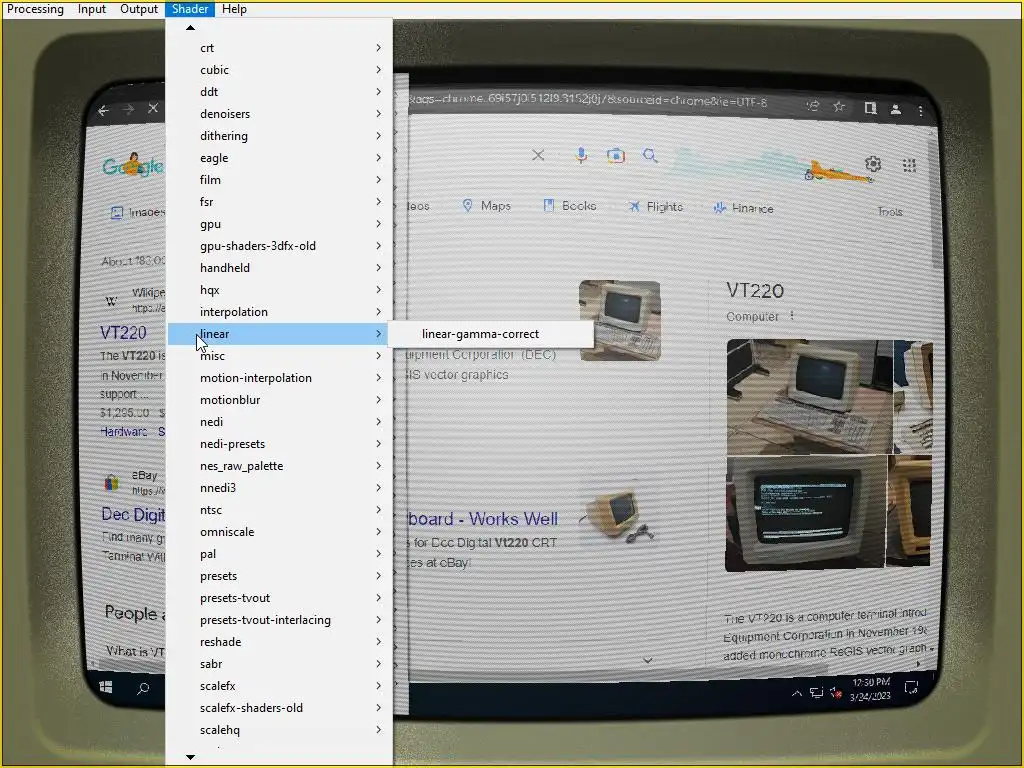Viewport: 1024px width, 768px height.
Task: Expand the film submenu
Action: tap(280, 180)
